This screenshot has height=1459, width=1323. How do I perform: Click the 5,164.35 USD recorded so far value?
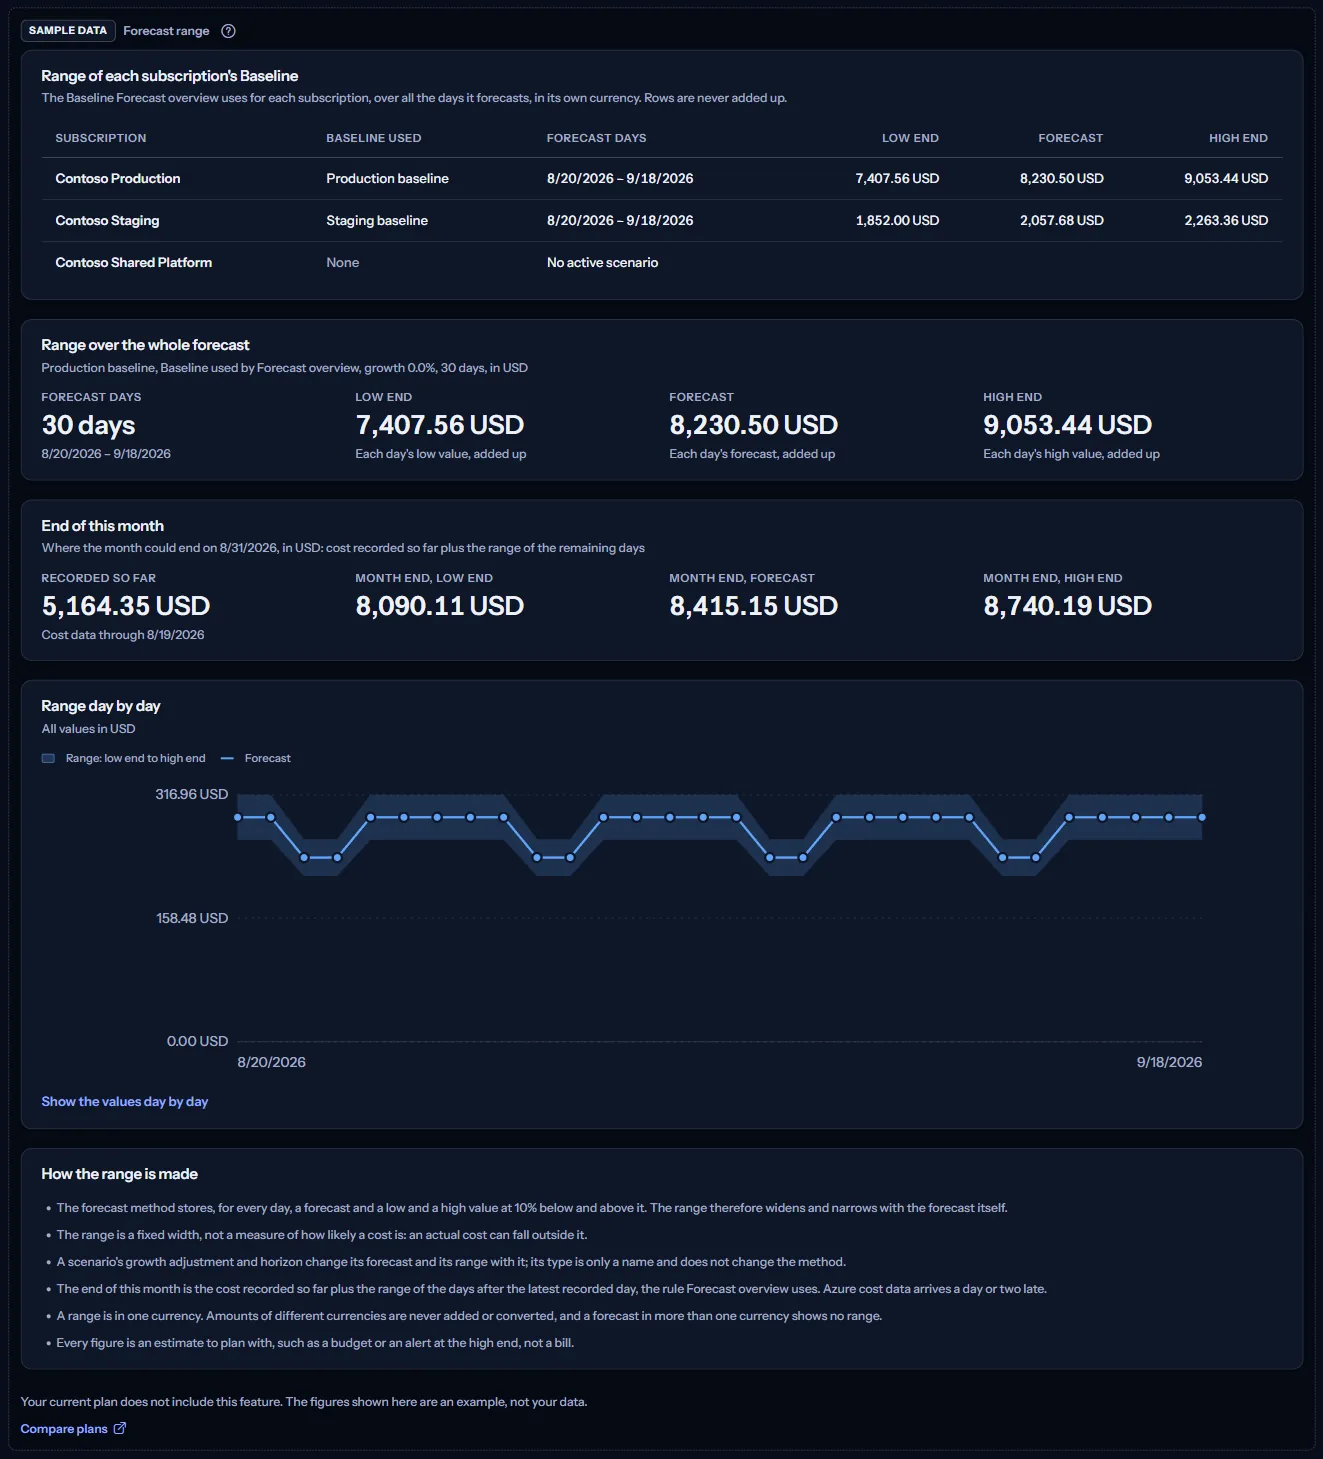[126, 606]
